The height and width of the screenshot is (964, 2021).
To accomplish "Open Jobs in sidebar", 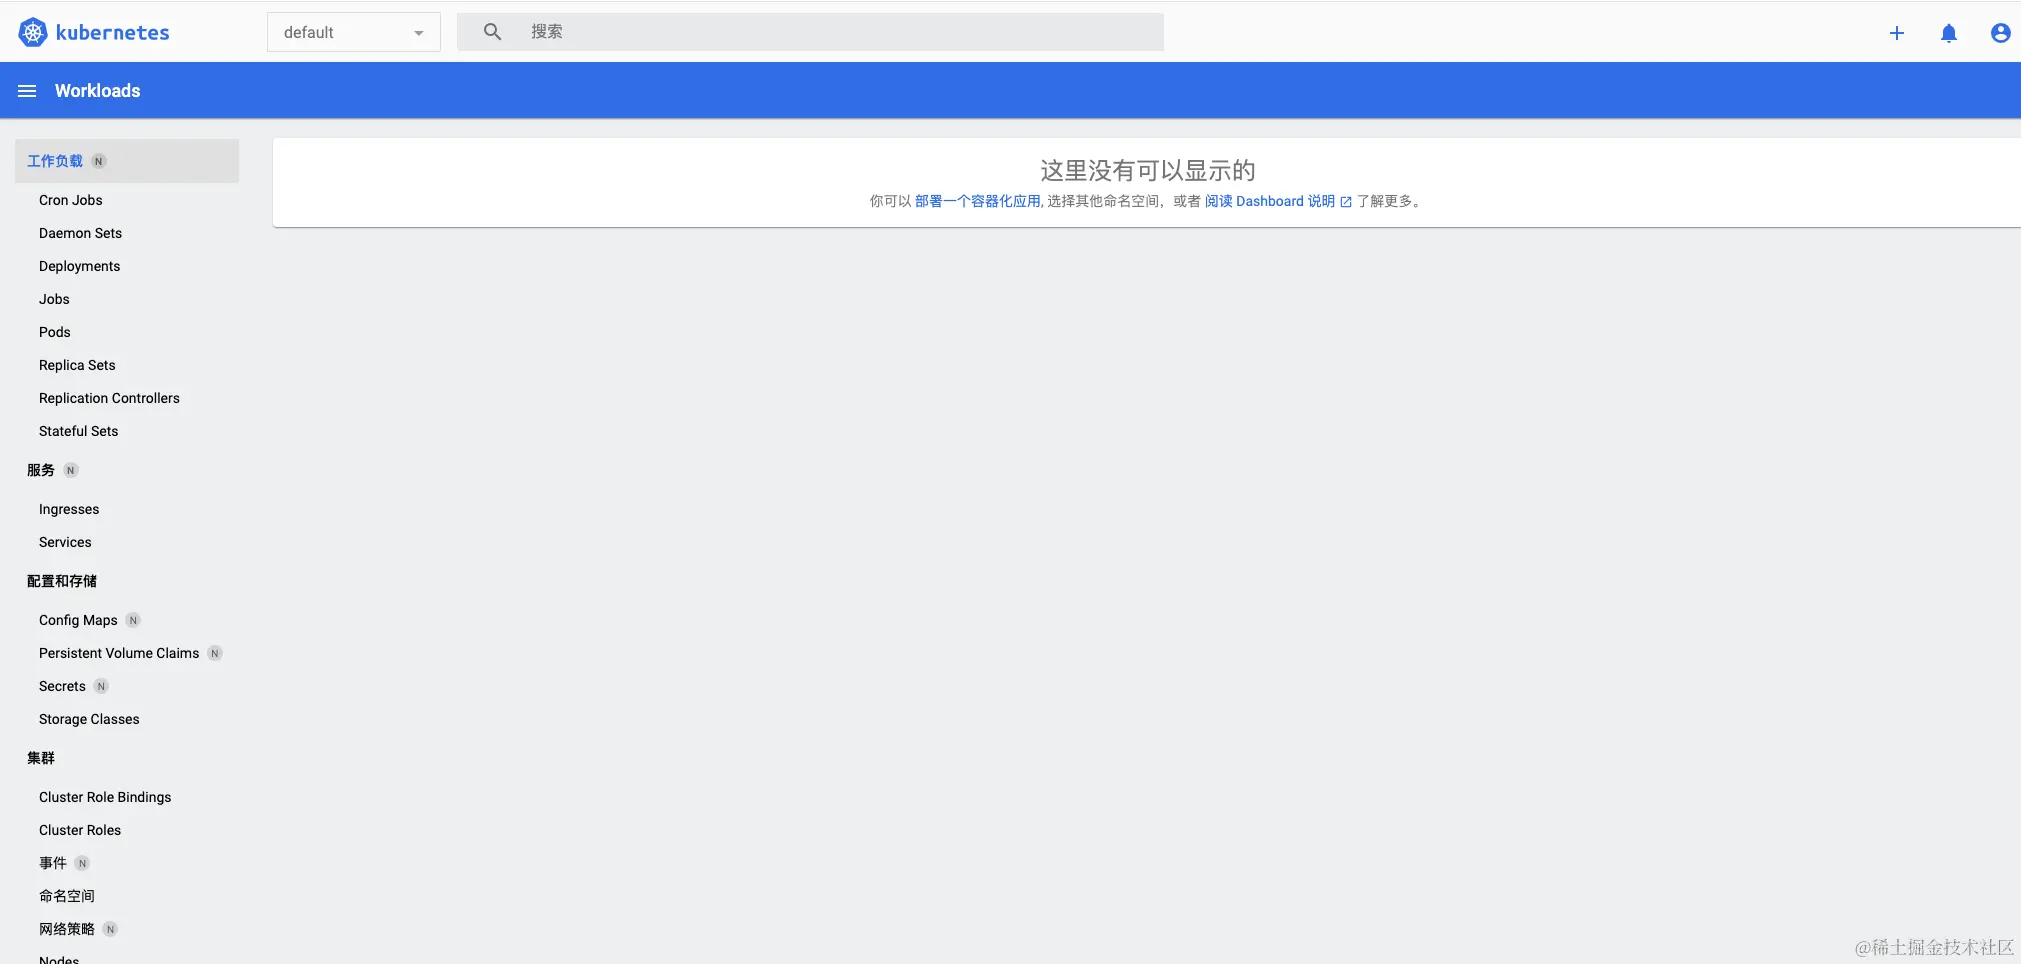I will [54, 299].
